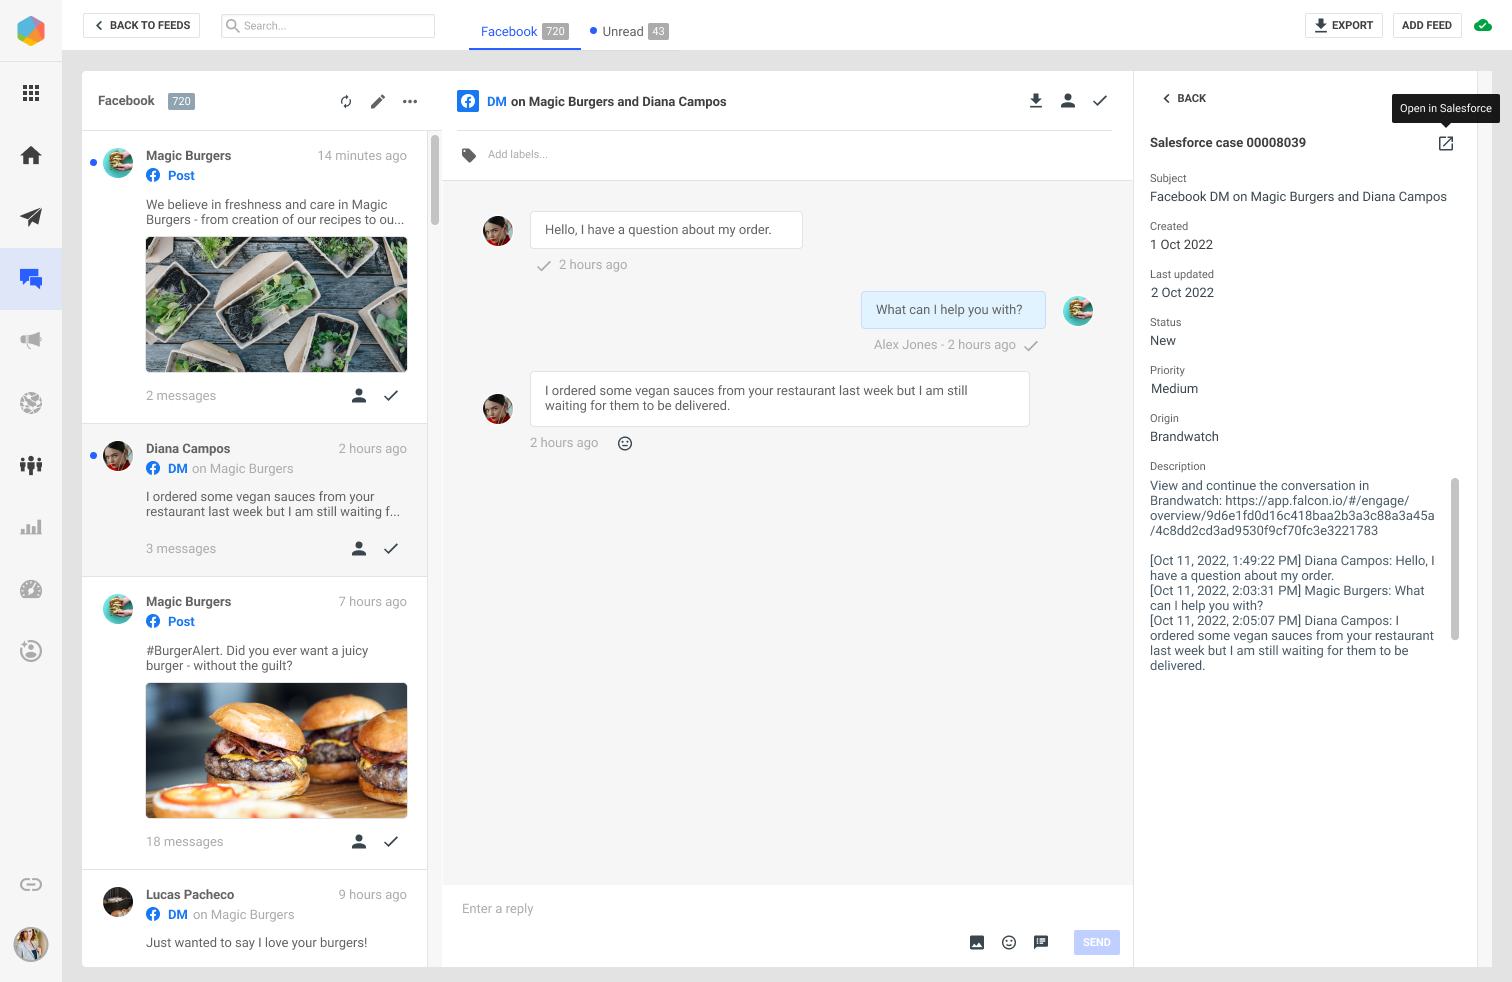The image size is (1512, 982).
Task: Open the Listen globe sidebar icon
Action: pyautogui.click(x=31, y=403)
